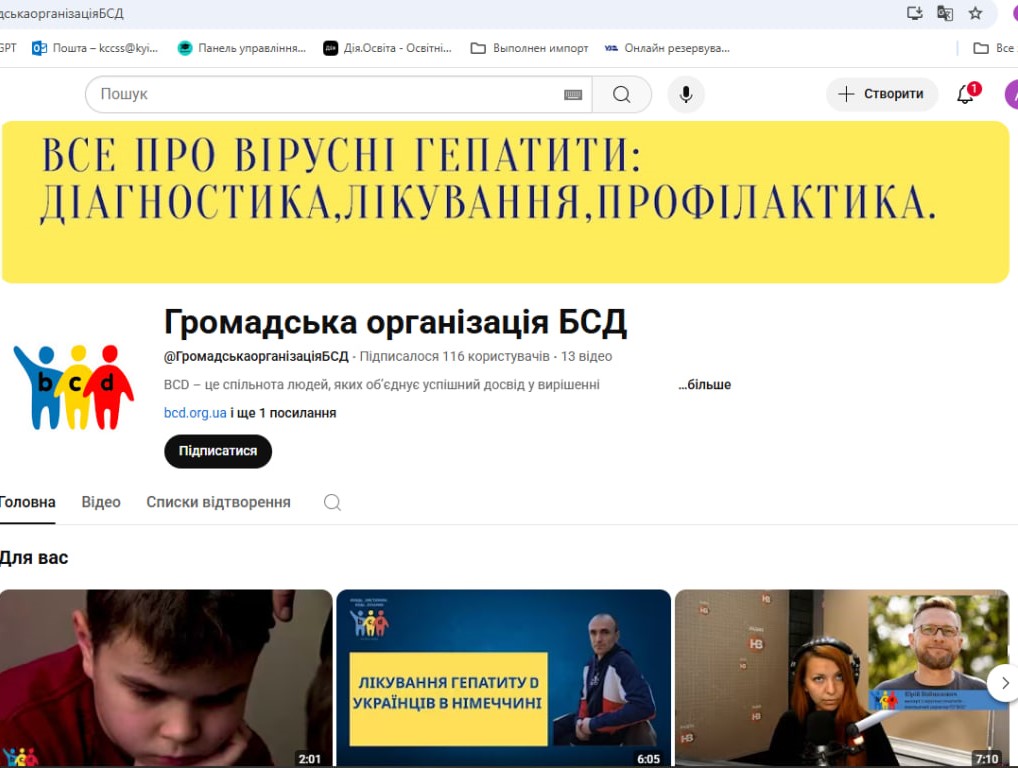Click the Створити button
Viewport: 1018px width, 768px height.
(x=882, y=94)
